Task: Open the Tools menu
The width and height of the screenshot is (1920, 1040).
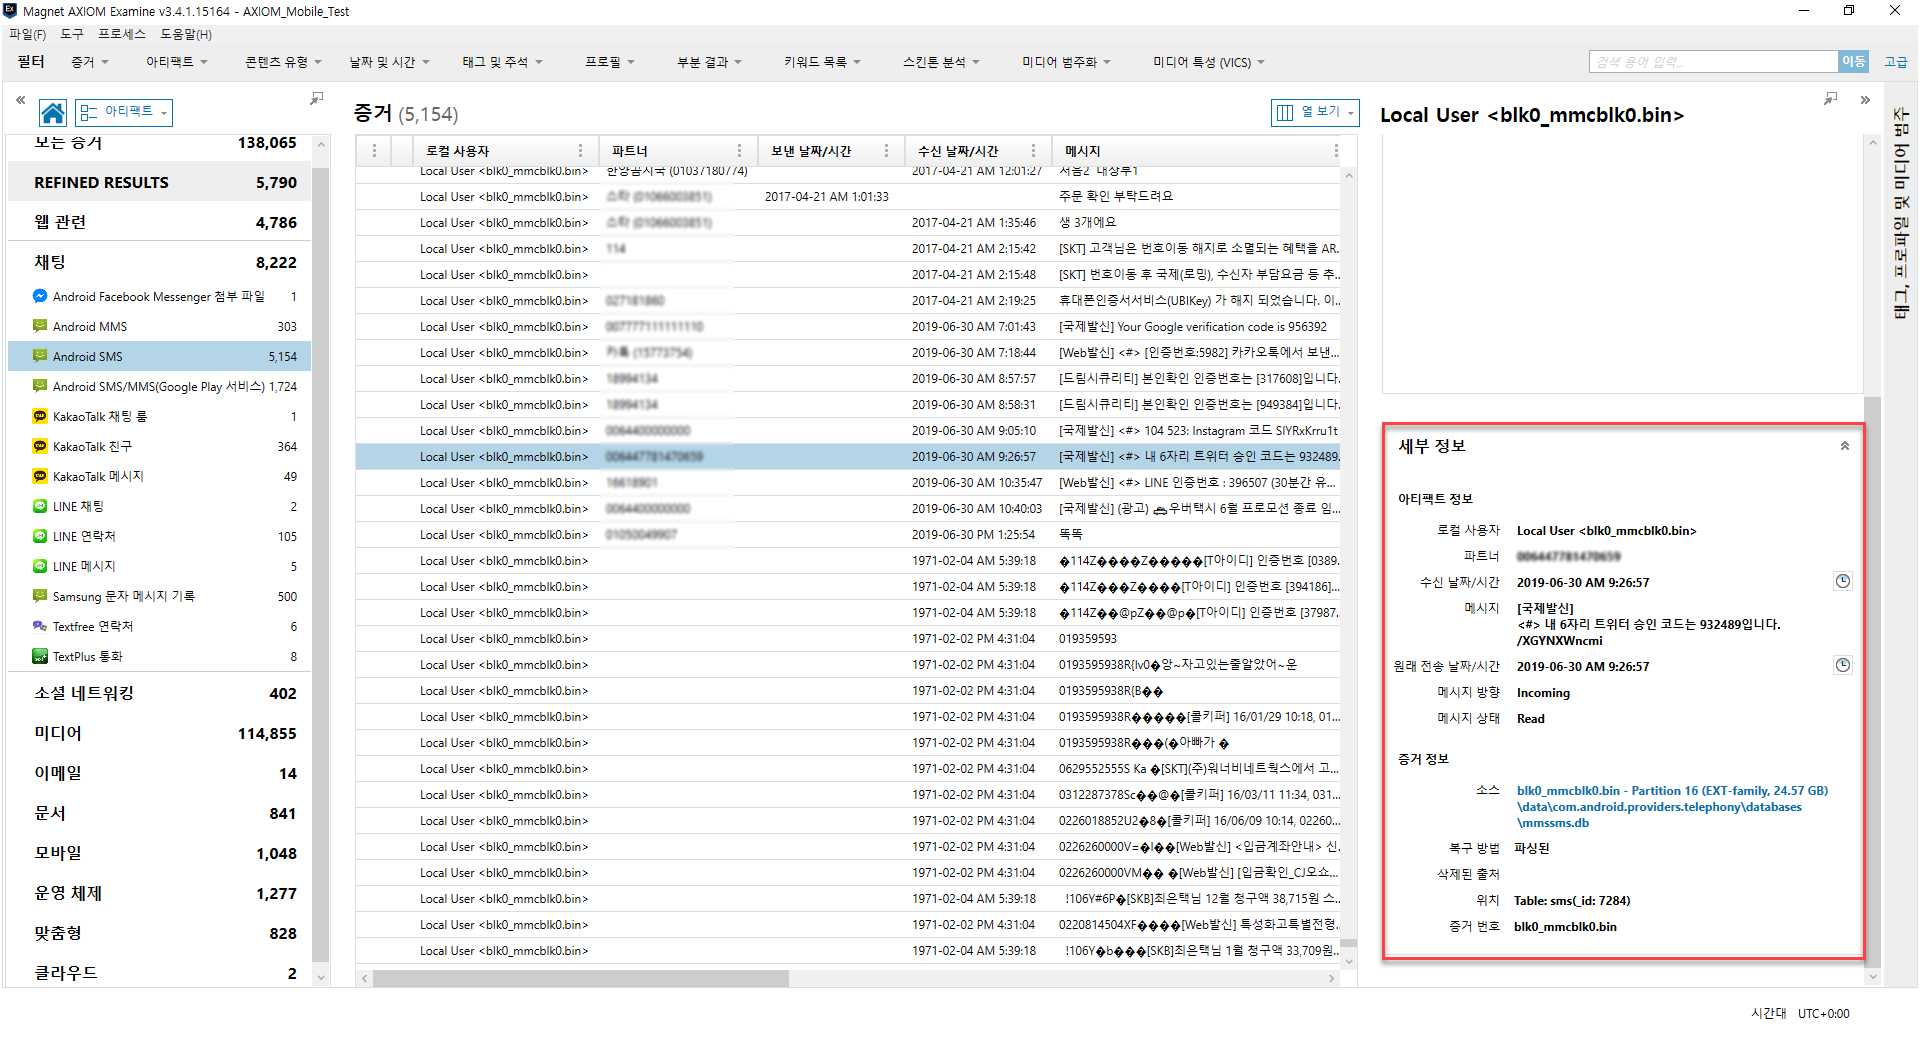Action: [72, 34]
